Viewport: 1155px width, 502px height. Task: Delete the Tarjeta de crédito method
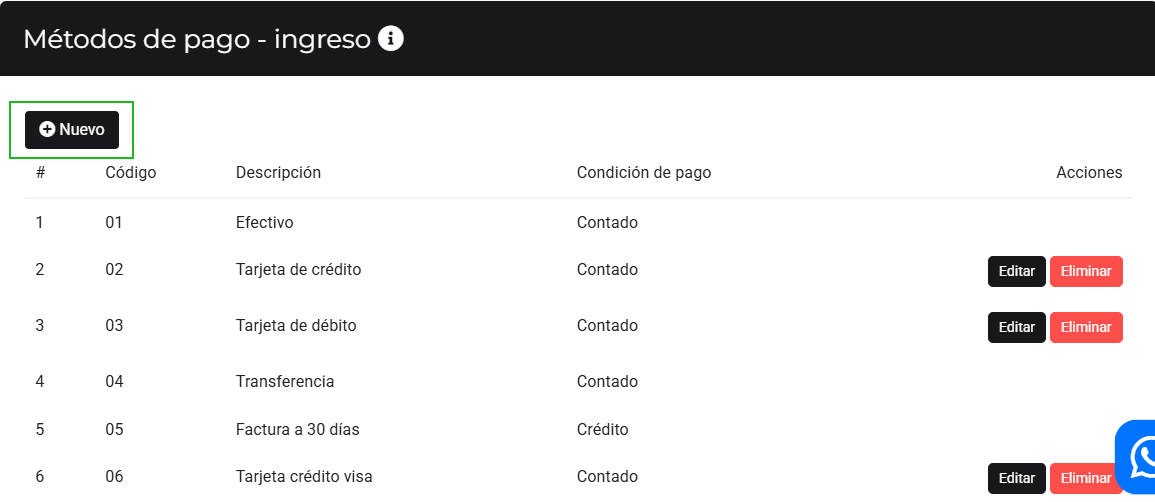(x=1085, y=272)
